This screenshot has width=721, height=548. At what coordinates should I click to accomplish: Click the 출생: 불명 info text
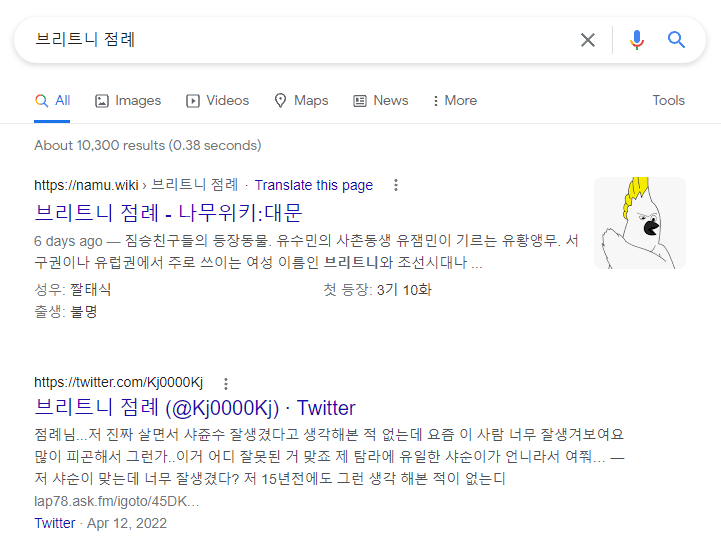click(66, 312)
